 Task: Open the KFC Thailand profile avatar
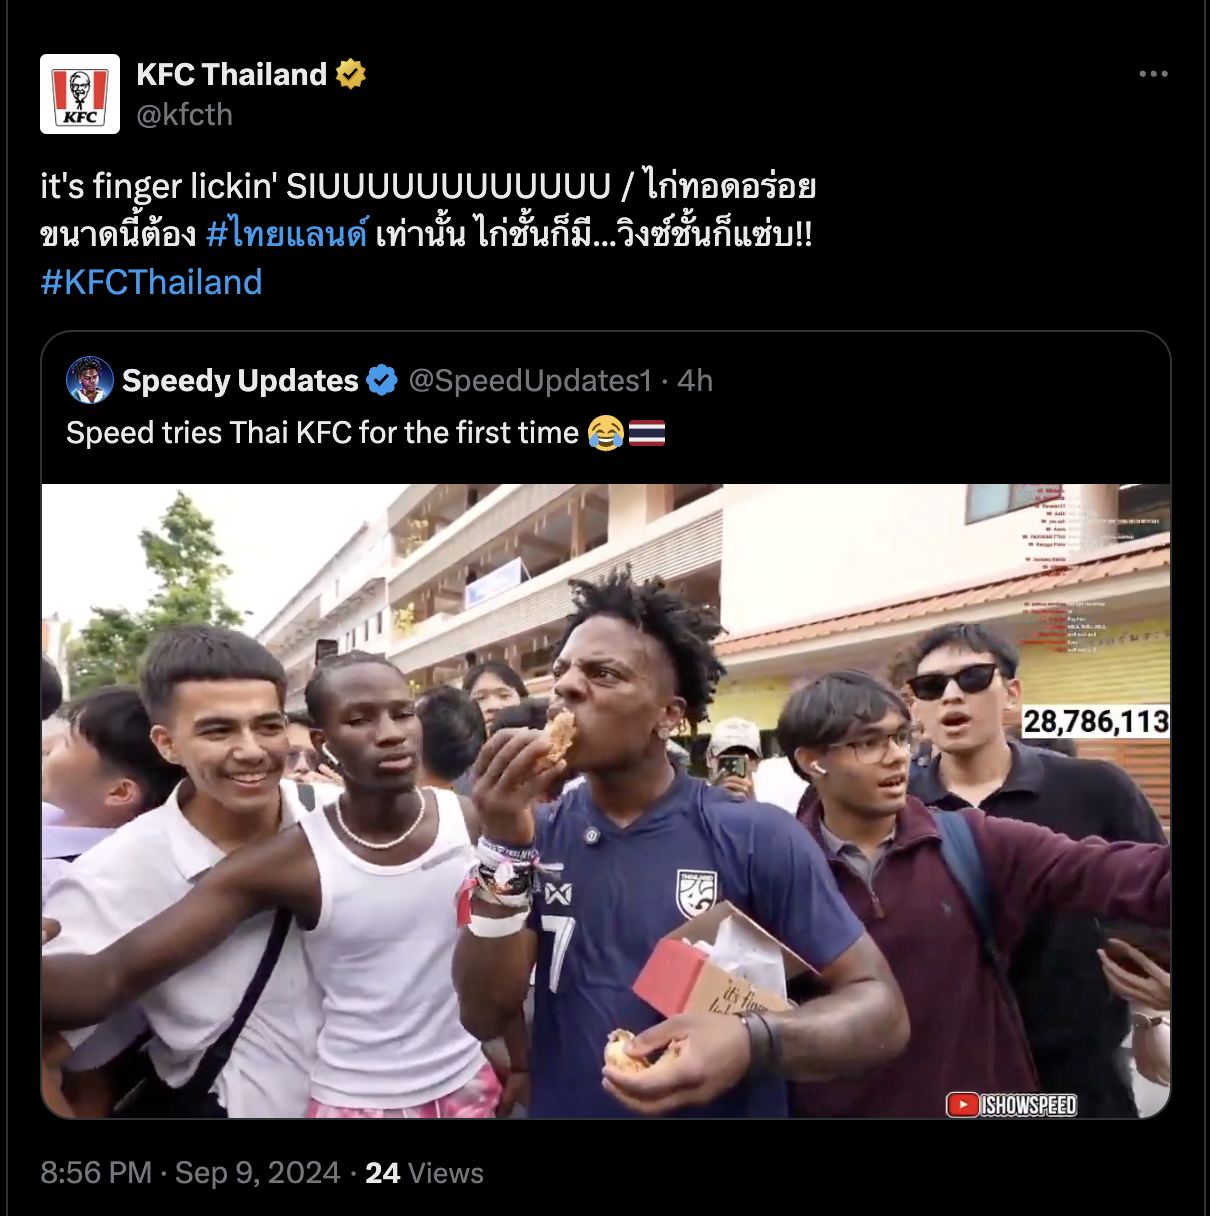pos(80,94)
